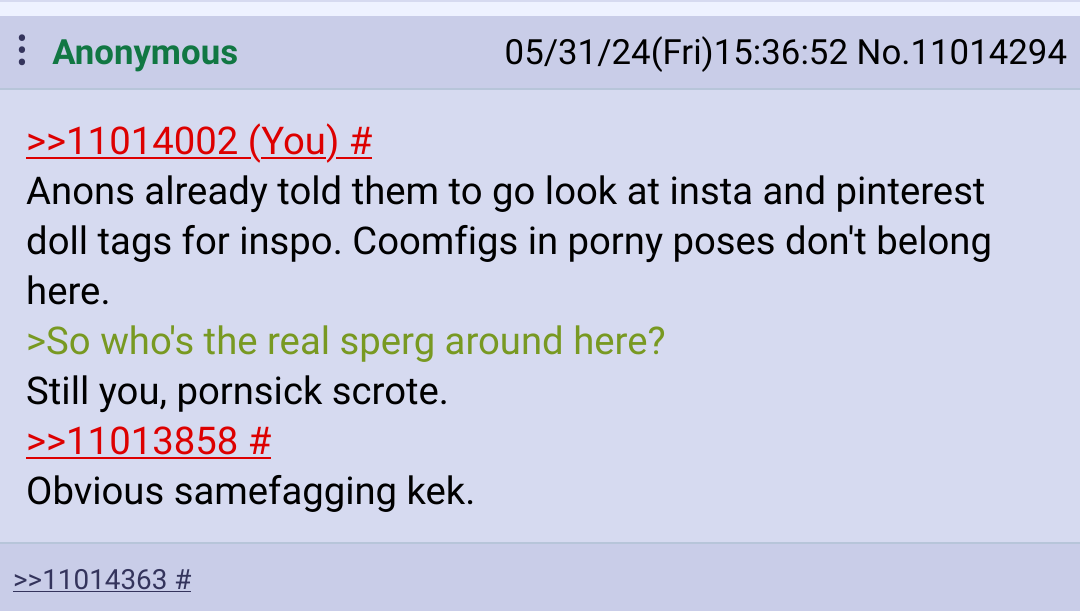This screenshot has height=611, width=1080.
Task: Click the line starting "Anons already told"
Action: click(506, 191)
